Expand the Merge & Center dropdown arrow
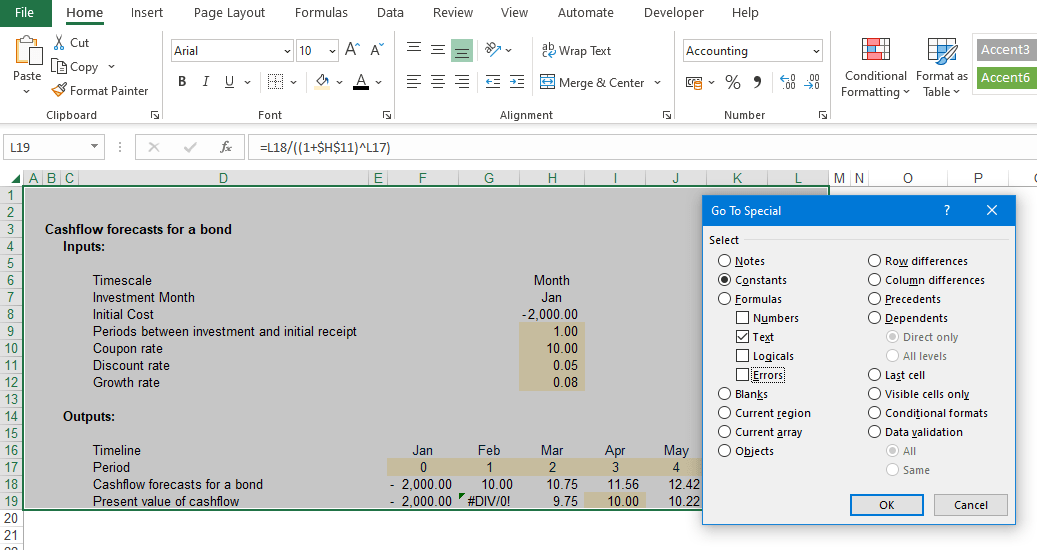Screen dimensions: 1037x550 coord(657,83)
